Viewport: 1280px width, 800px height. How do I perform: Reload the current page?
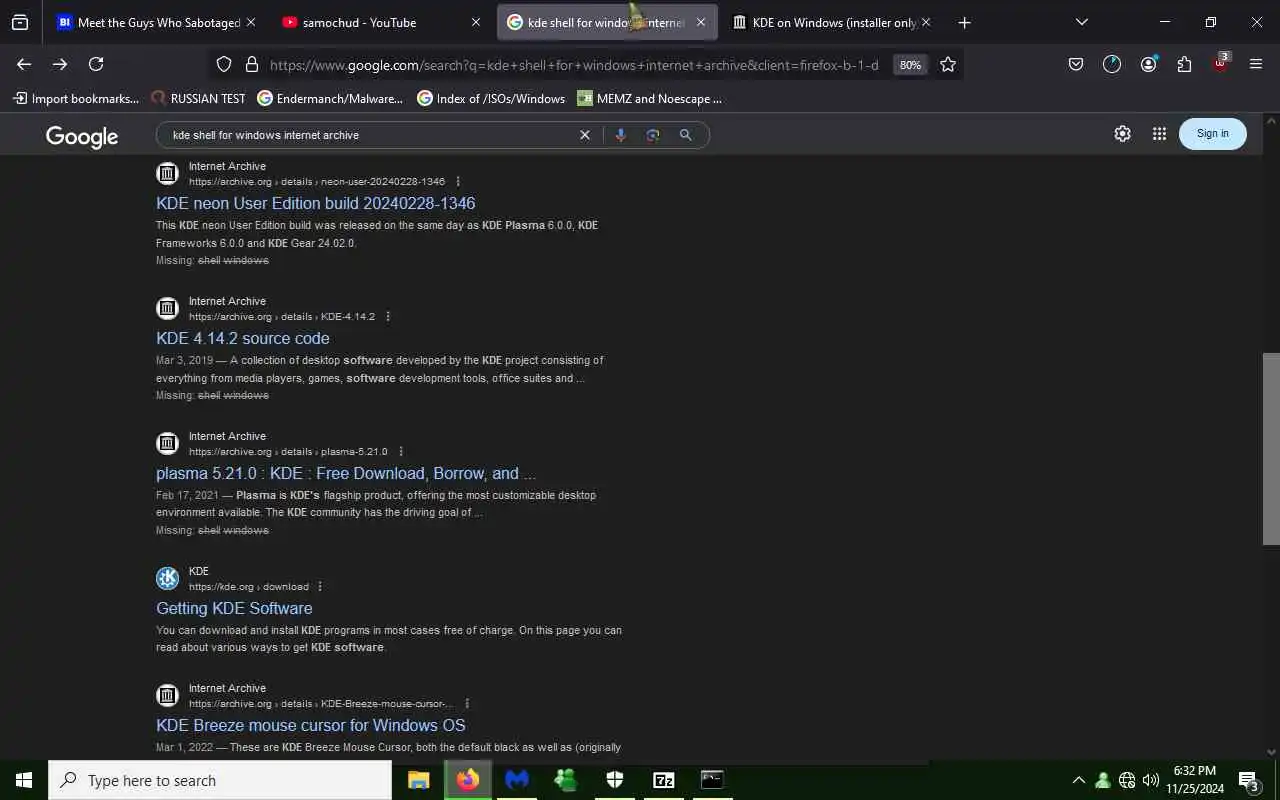(96, 64)
